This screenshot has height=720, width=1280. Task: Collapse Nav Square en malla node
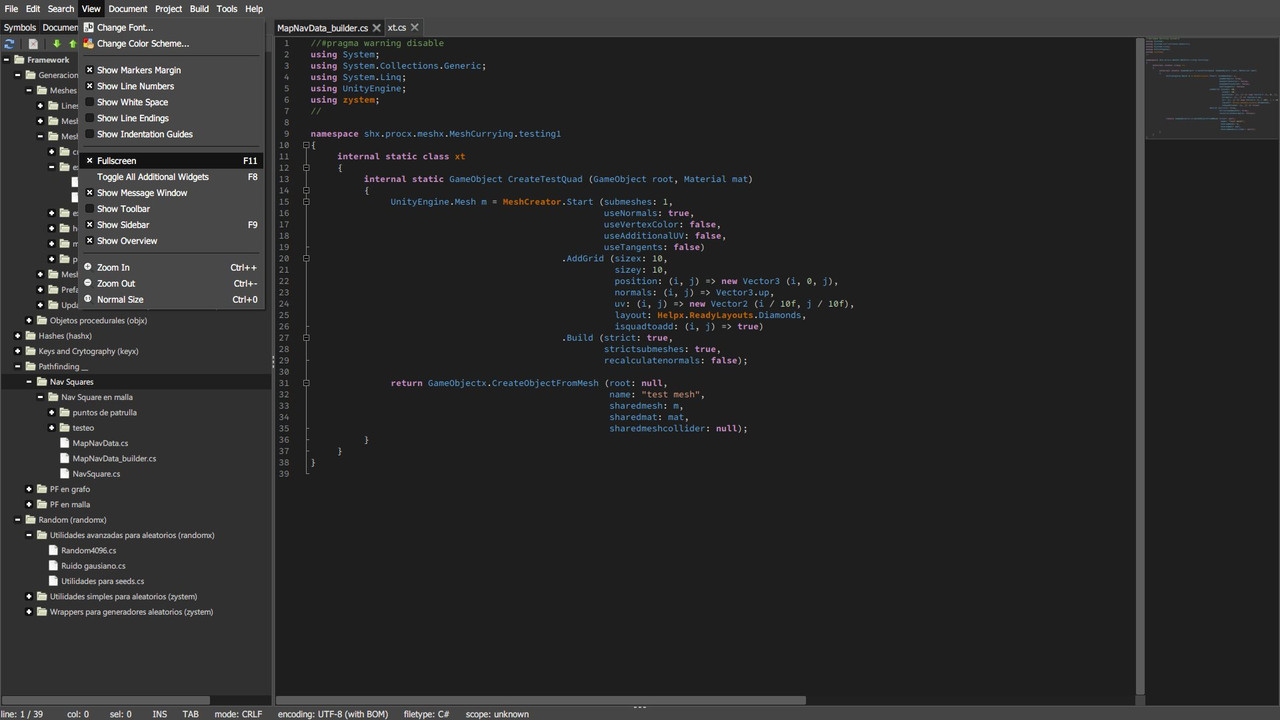click(40, 397)
